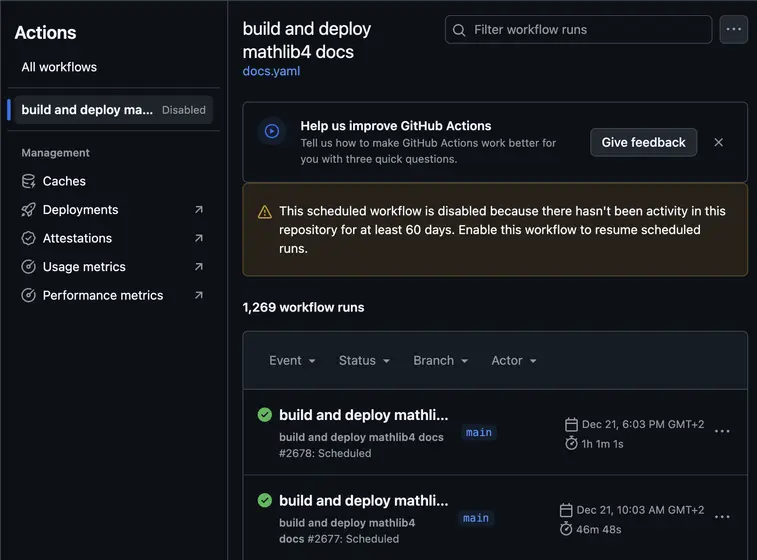Click the Performance metrics icon
The height and width of the screenshot is (560, 757).
(29, 295)
